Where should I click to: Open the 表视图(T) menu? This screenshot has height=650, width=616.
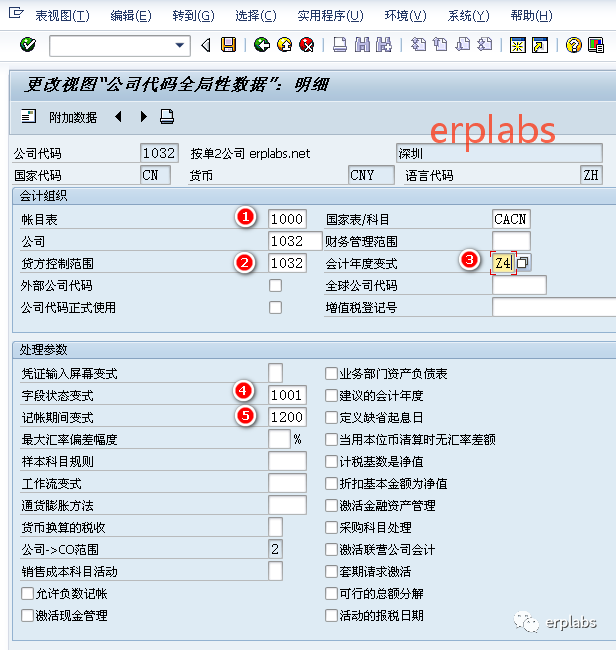pyautogui.click(x=63, y=16)
